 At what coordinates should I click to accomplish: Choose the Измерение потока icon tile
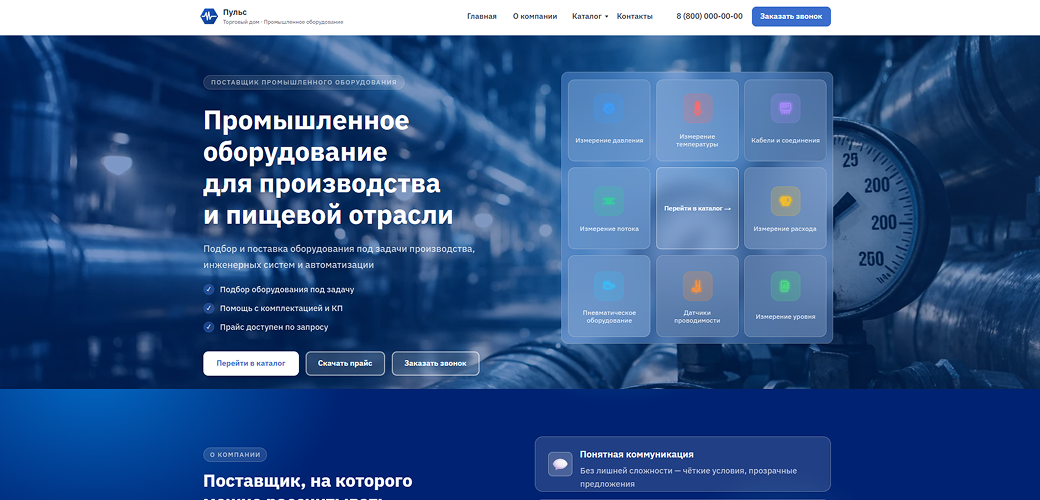click(x=609, y=201)
